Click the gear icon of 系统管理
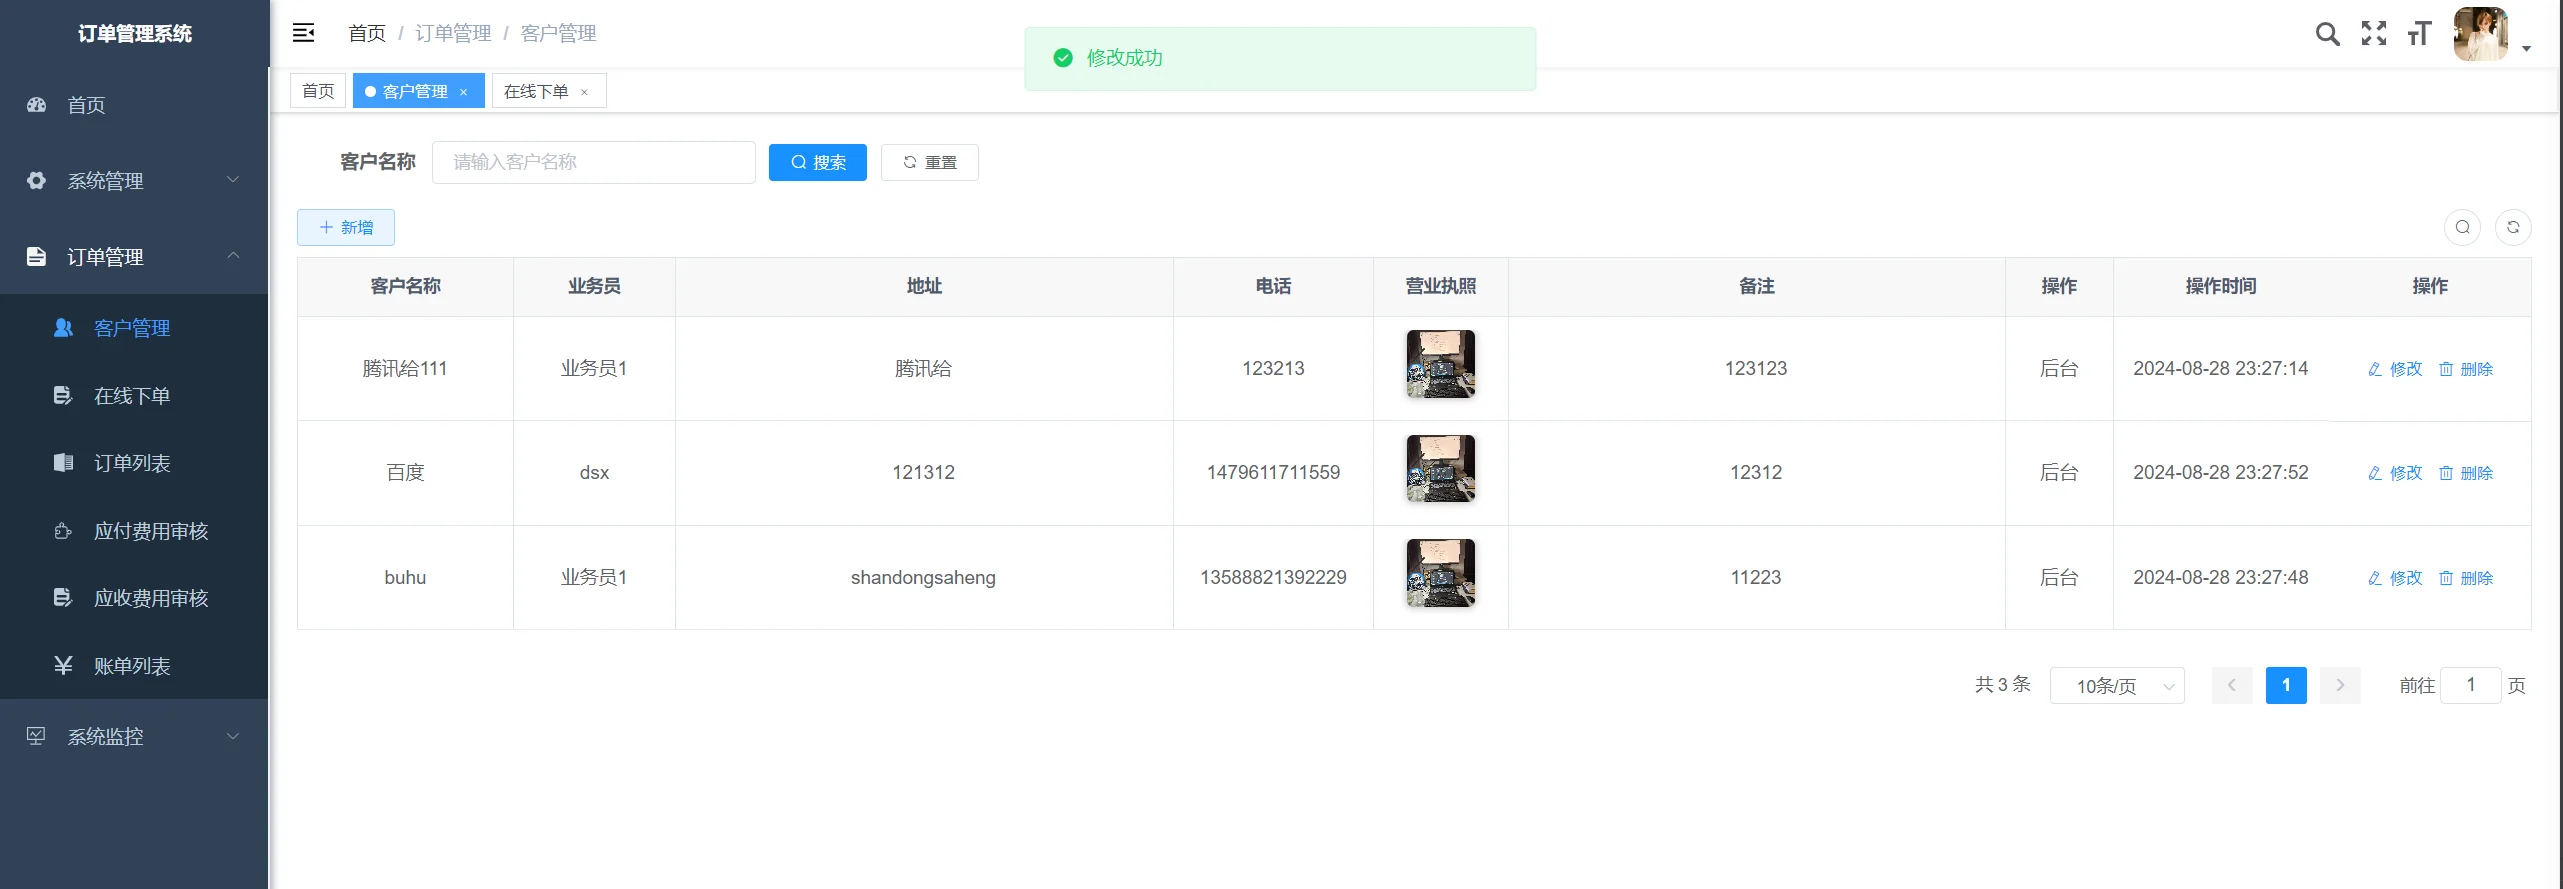The height and width of the screenshot is (889, 2563). tap(36, 180)
